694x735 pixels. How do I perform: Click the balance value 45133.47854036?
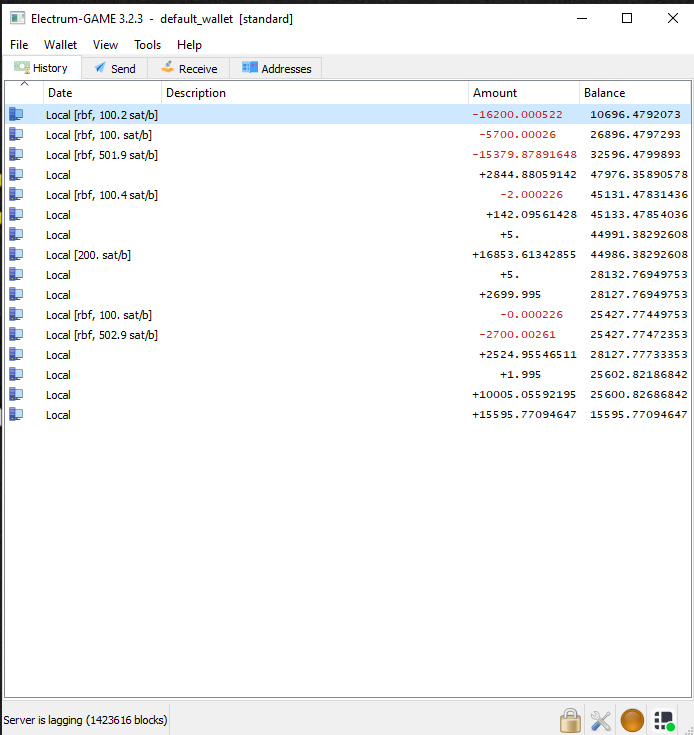coord(639,214)
